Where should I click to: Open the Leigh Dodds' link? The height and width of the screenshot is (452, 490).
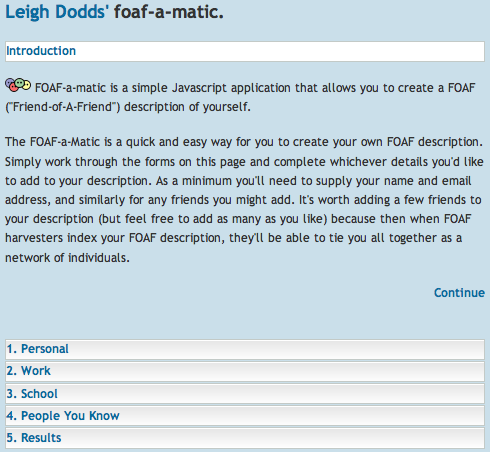57,12
